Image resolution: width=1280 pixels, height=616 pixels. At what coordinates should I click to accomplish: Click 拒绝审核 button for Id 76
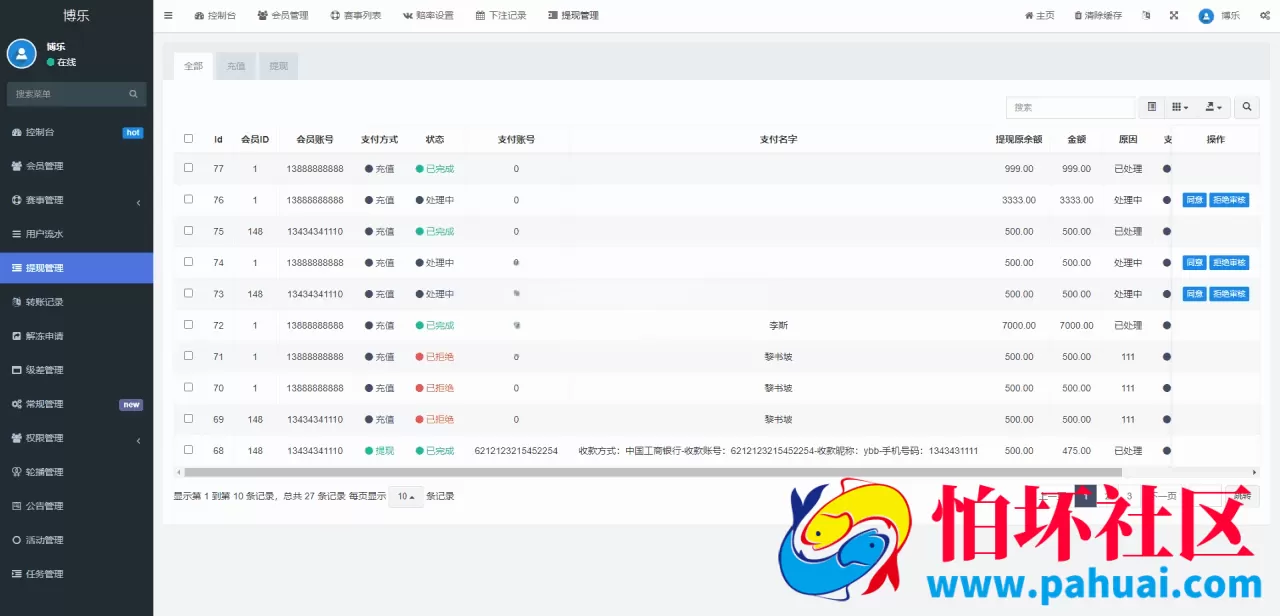click(1229, 200)
